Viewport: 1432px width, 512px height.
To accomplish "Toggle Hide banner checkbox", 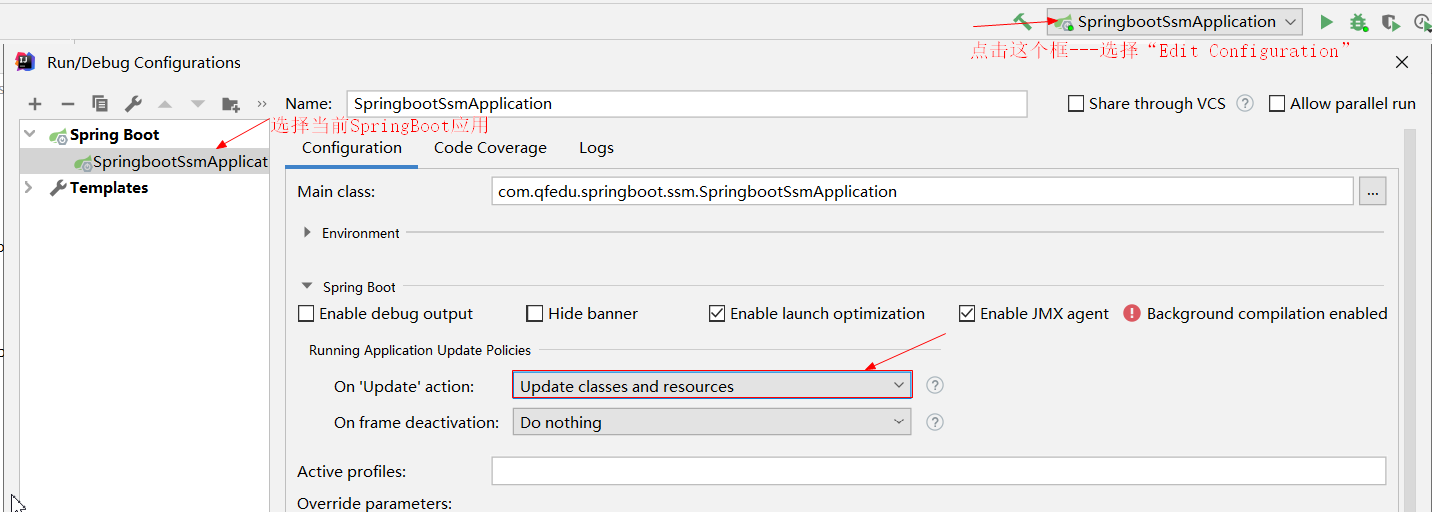I will [535, 314].
